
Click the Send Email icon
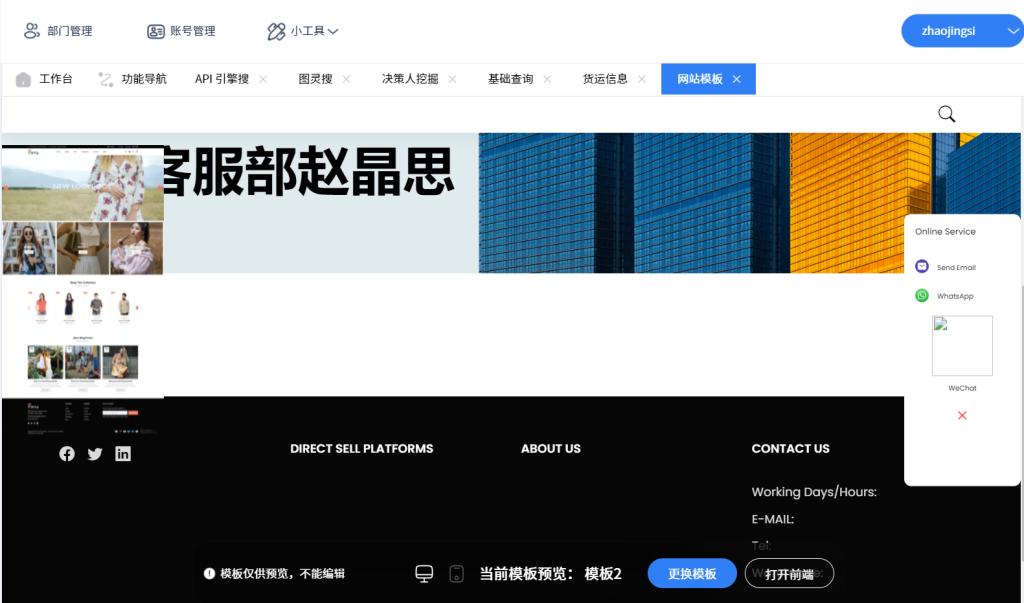(922, 267)
